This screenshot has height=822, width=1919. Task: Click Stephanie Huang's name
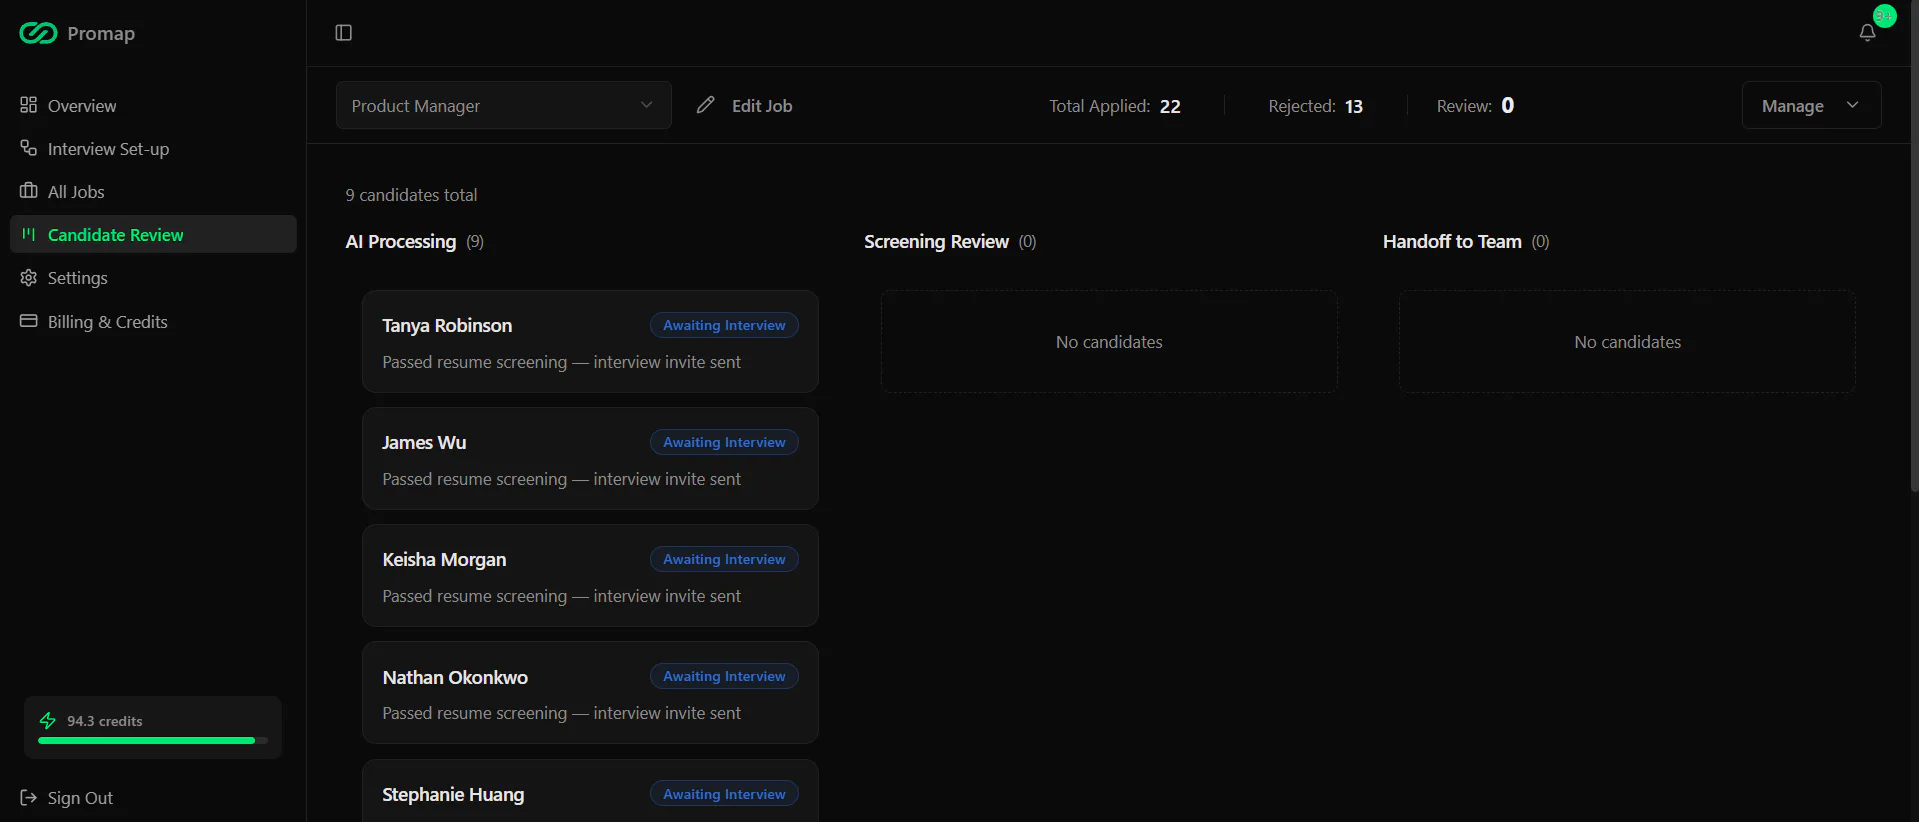[453, 794]
